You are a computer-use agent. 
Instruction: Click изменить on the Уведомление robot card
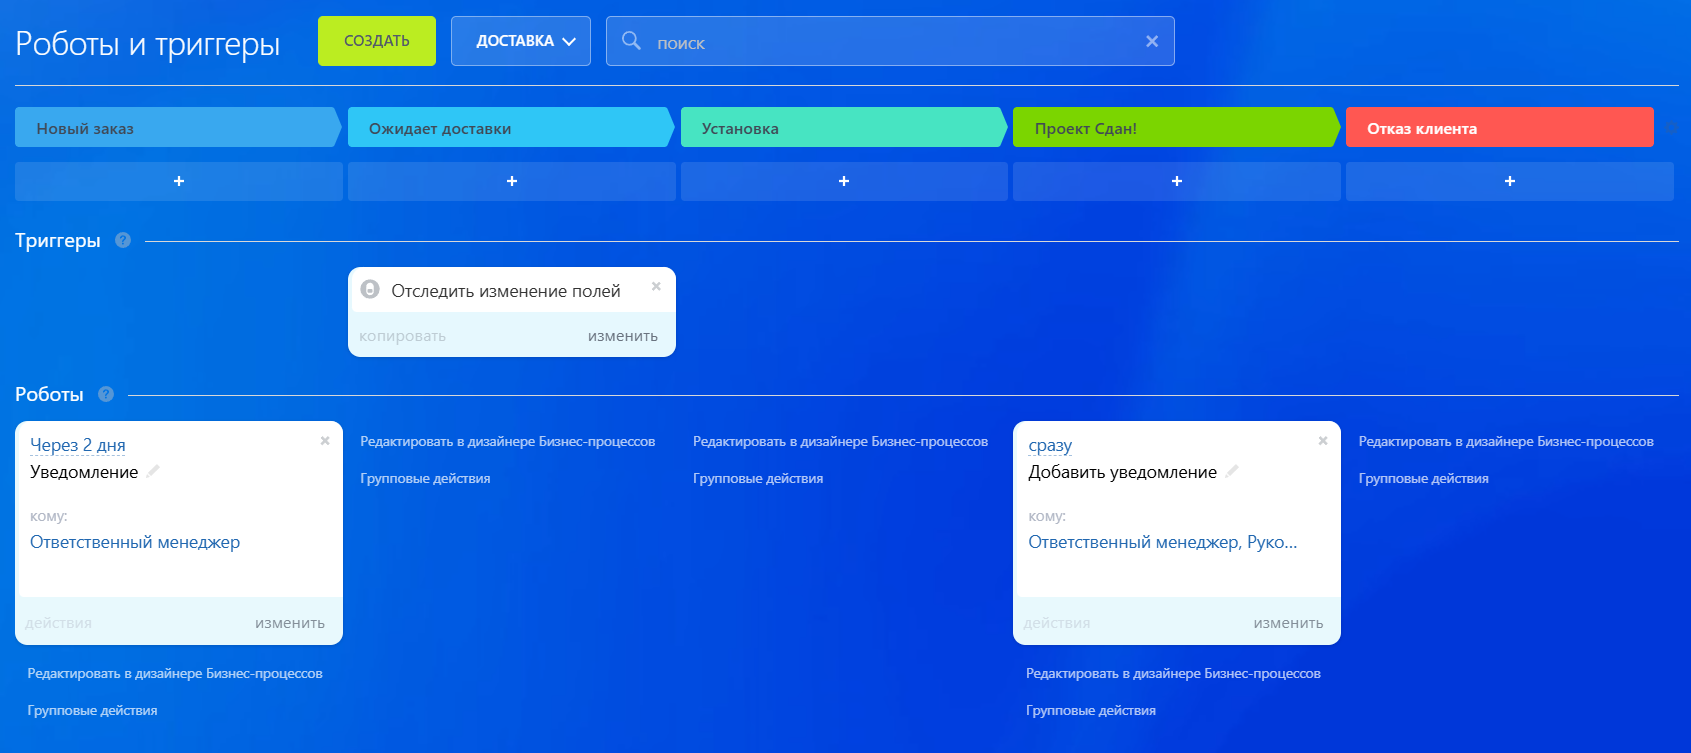tap(290, 623)
